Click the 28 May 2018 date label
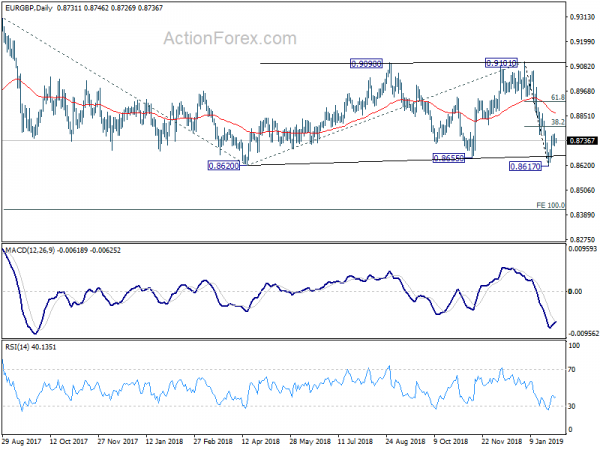 (310, 442)
